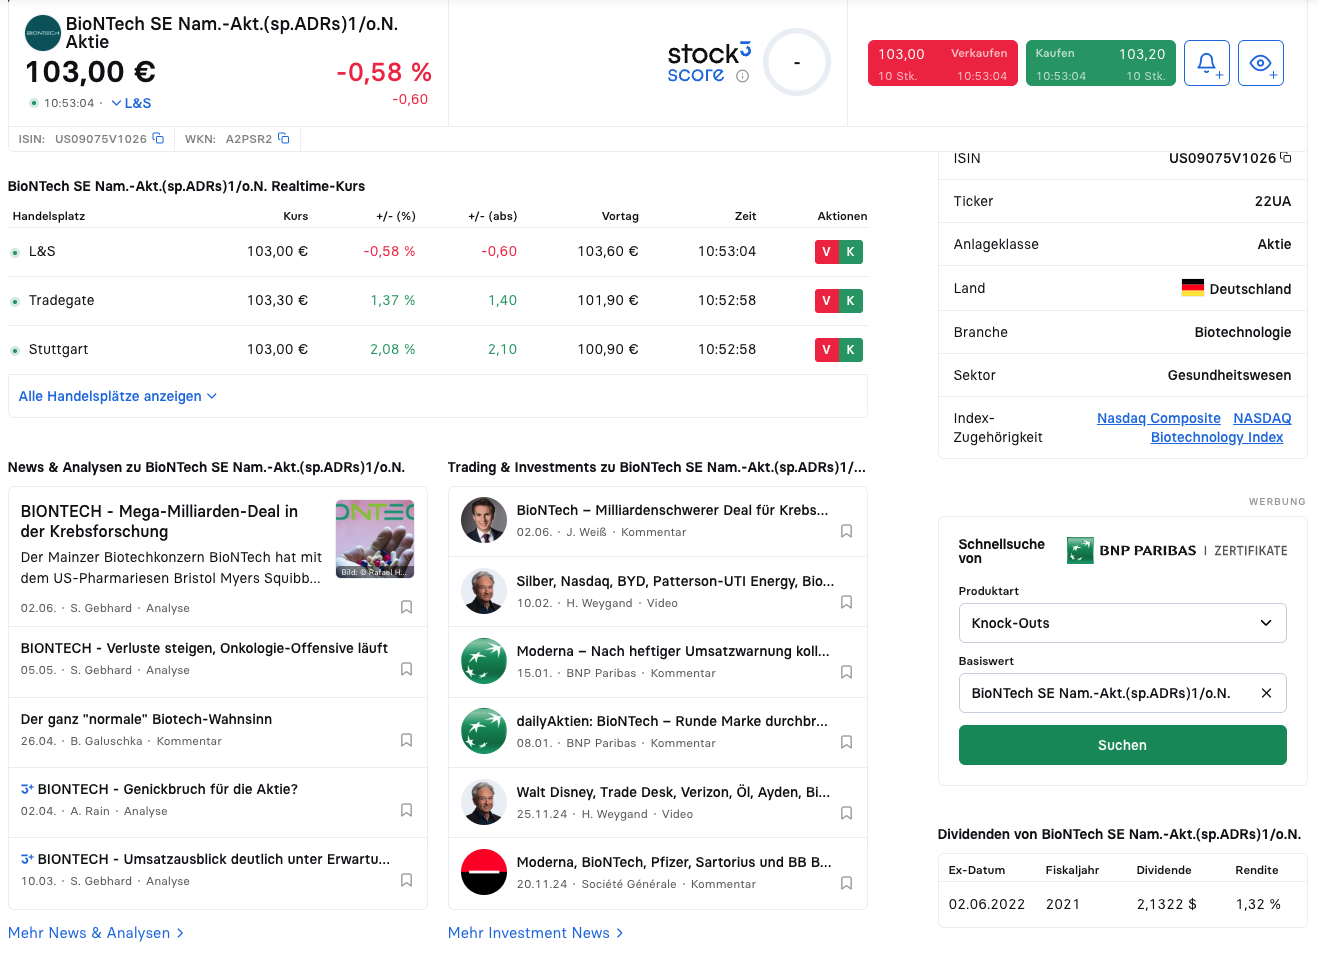Click the stock3 score circle indicator

coord(797,62)
